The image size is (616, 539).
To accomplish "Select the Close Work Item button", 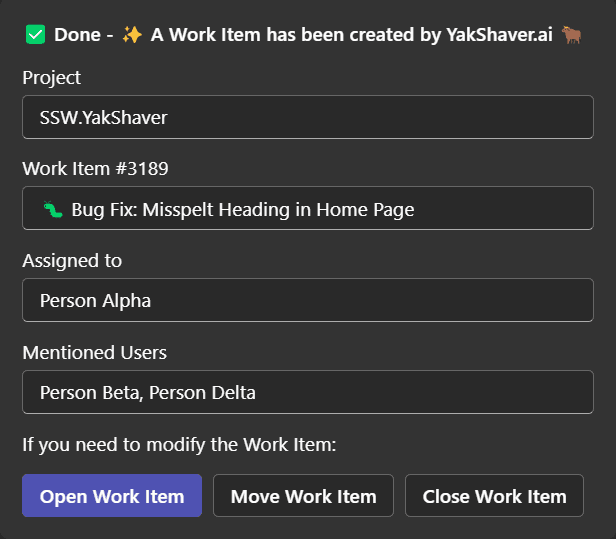I will pos(494,496).
